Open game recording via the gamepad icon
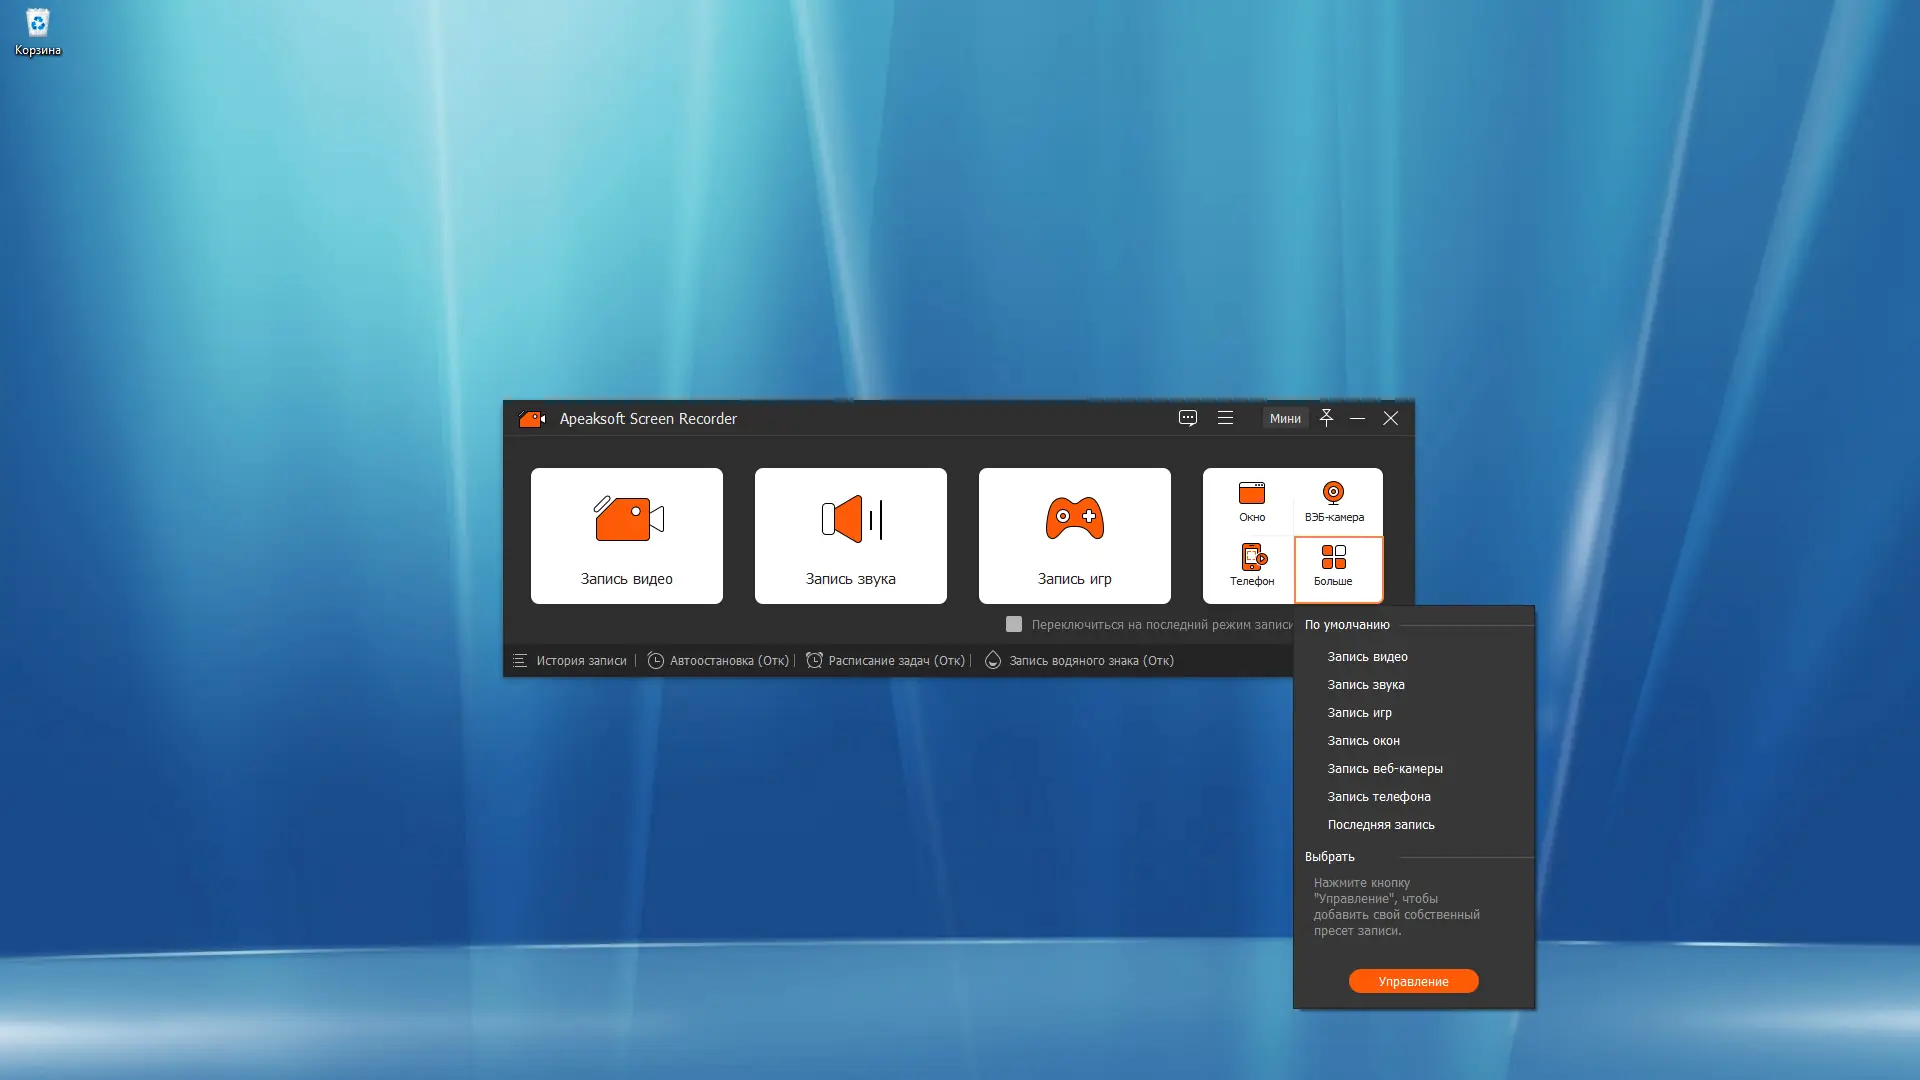 click(x=1074, y=519)
